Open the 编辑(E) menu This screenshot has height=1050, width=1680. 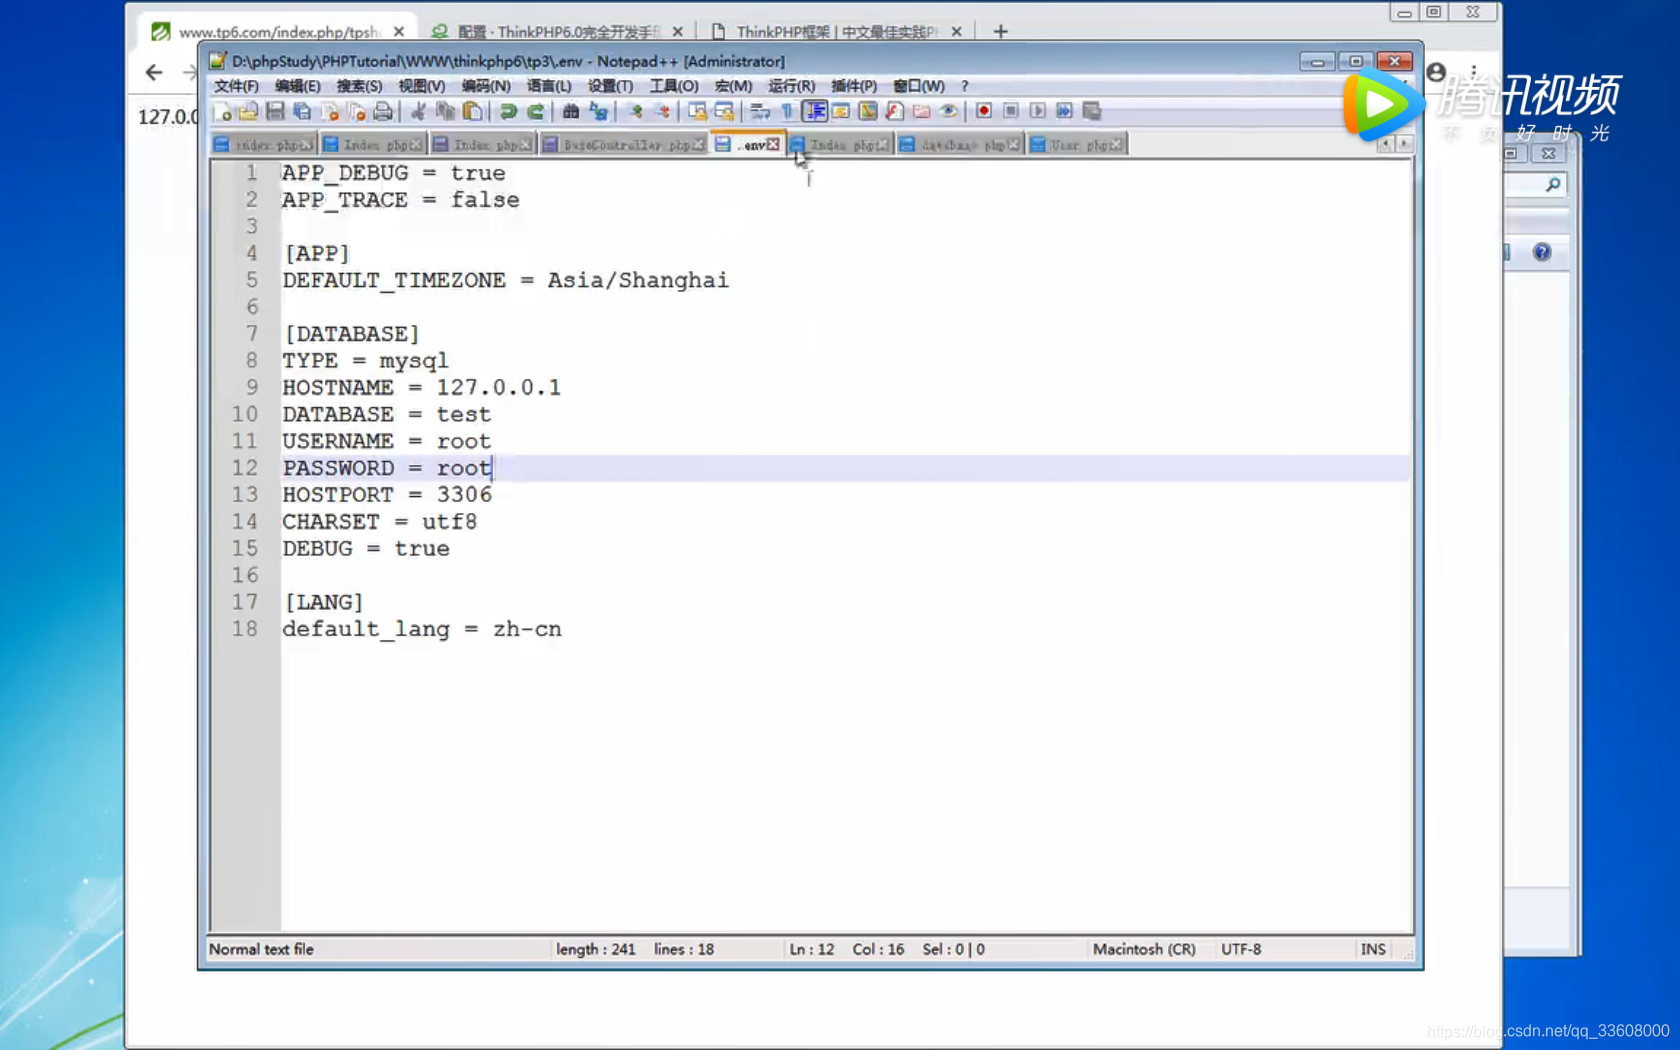click(298, 86)
